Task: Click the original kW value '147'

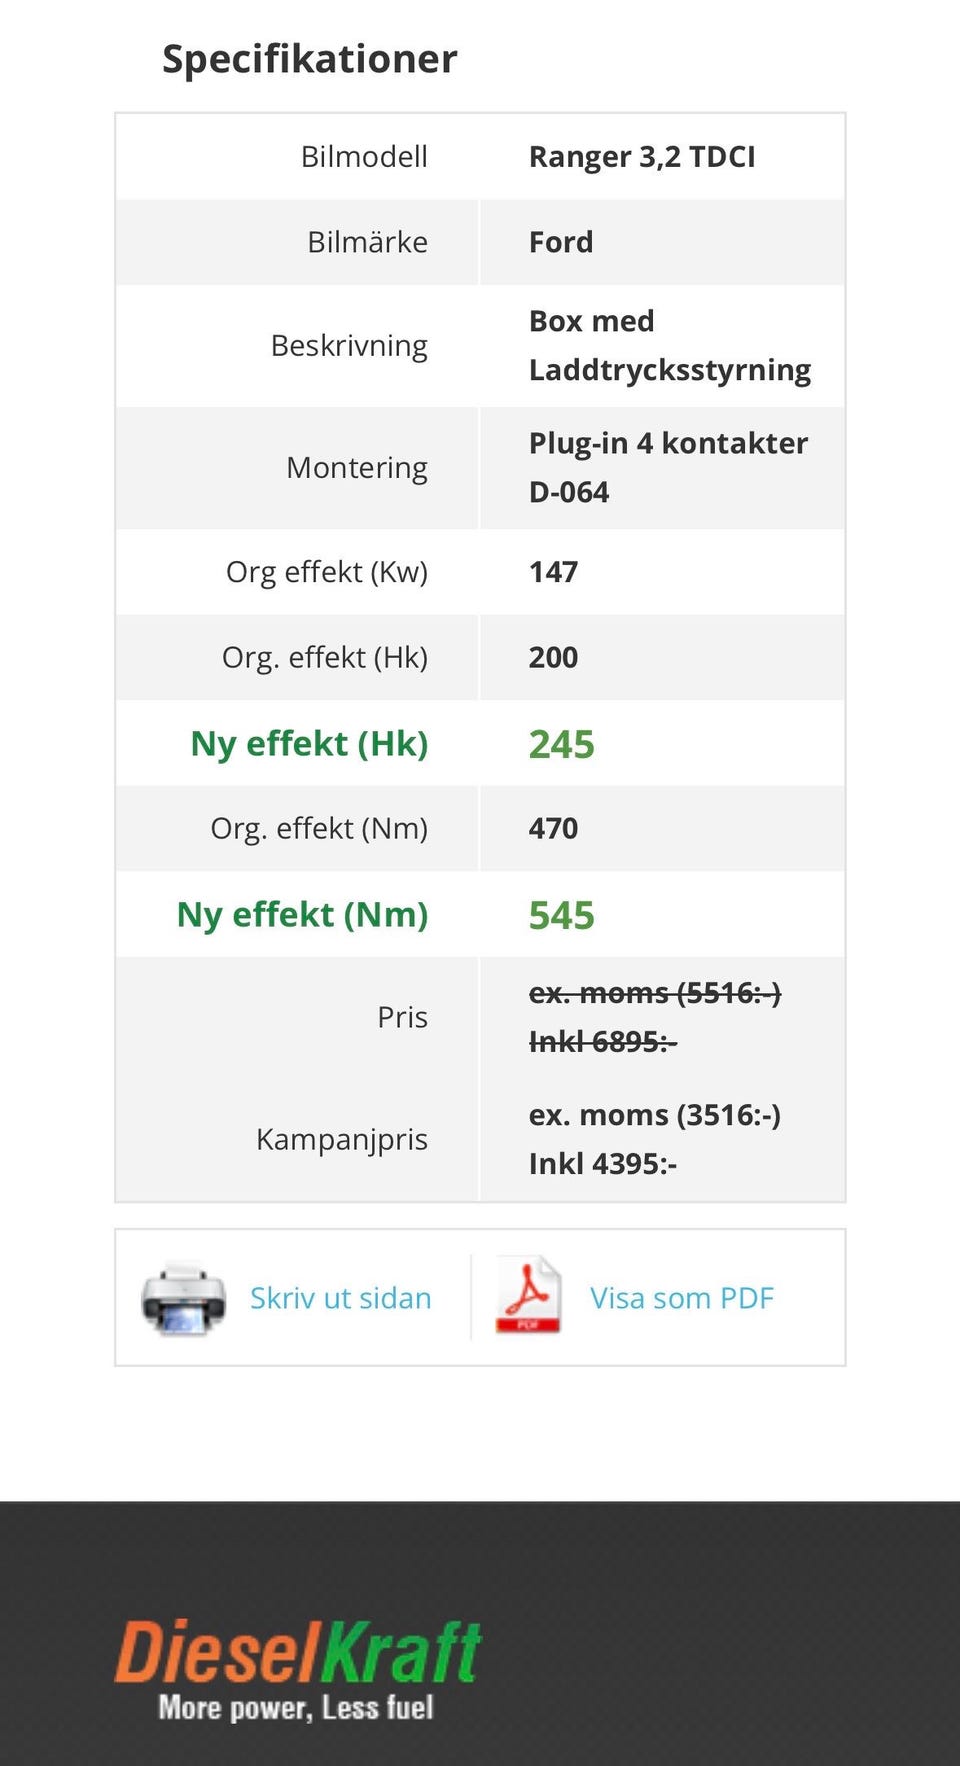Action: (553, 572)
